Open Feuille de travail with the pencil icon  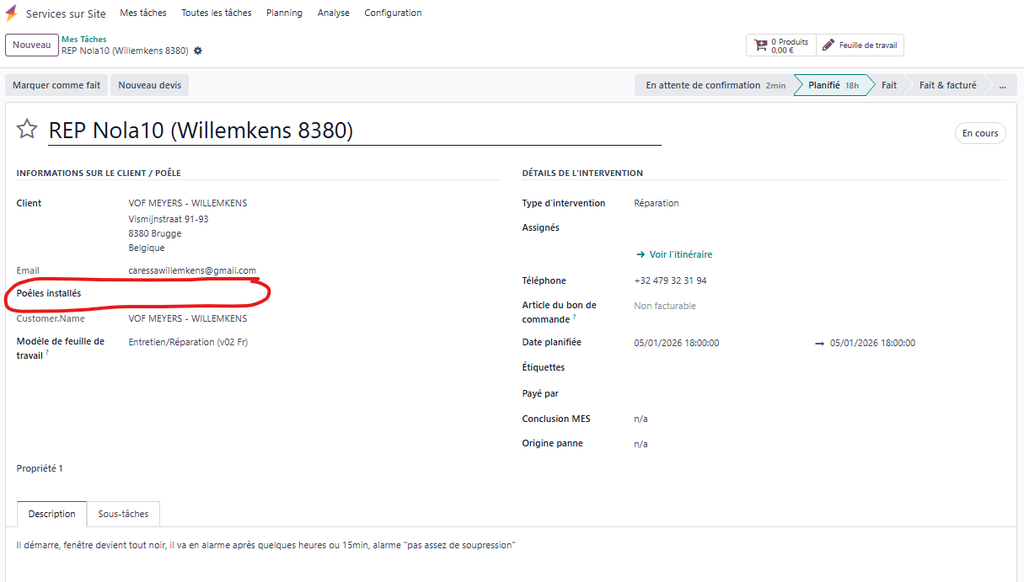[x=860, y=45]
